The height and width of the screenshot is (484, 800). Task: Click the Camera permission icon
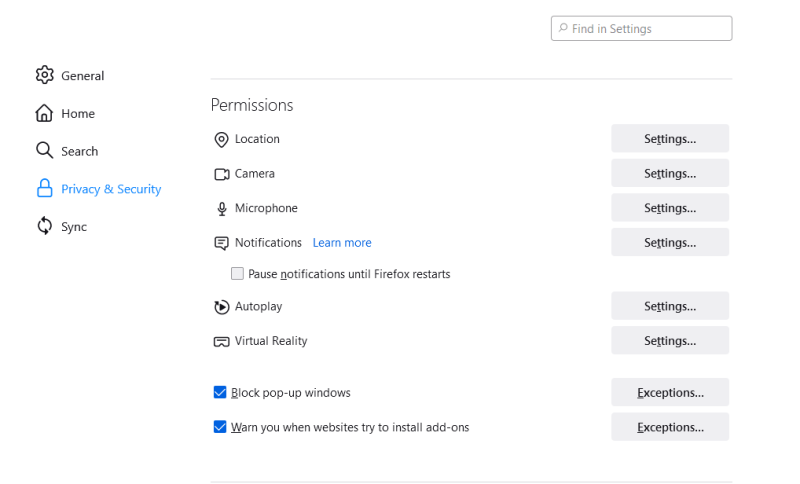point(222,174)
